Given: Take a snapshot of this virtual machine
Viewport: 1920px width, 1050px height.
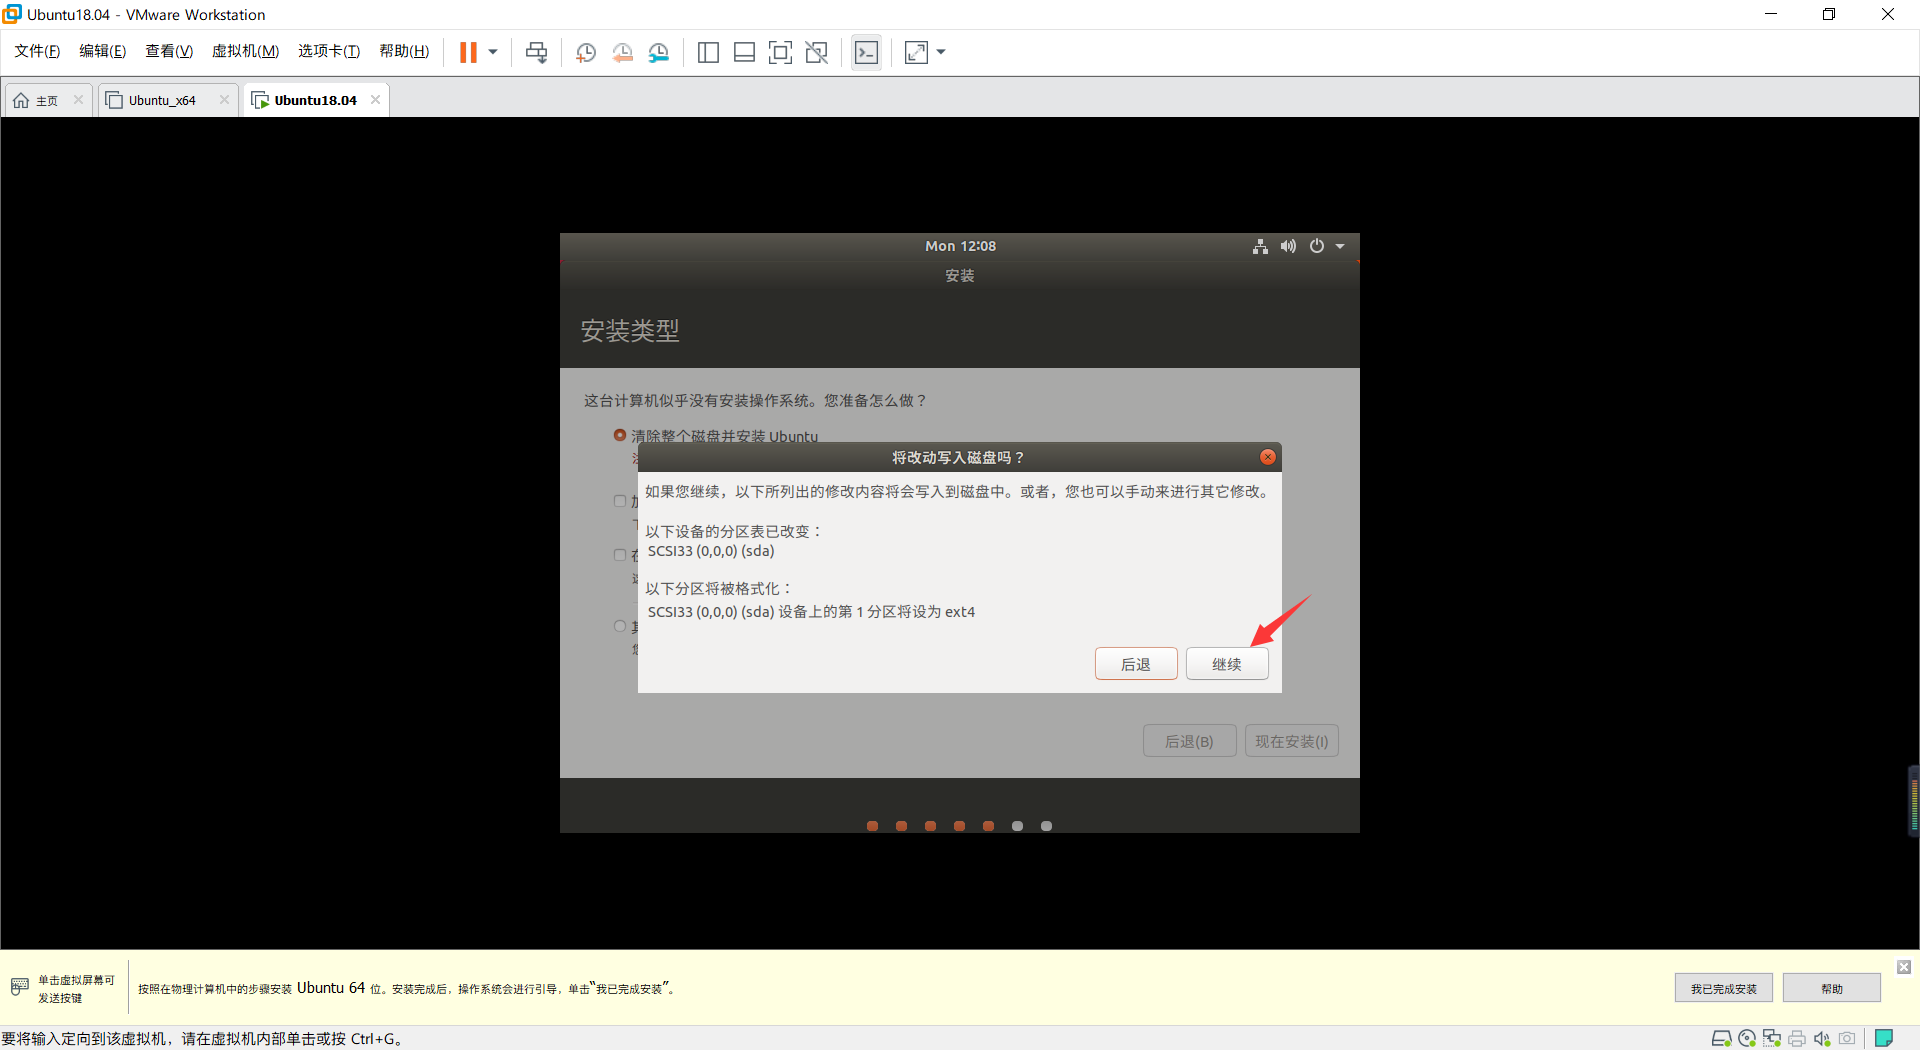Looking at the screenshot, I should tap(586, 52).
